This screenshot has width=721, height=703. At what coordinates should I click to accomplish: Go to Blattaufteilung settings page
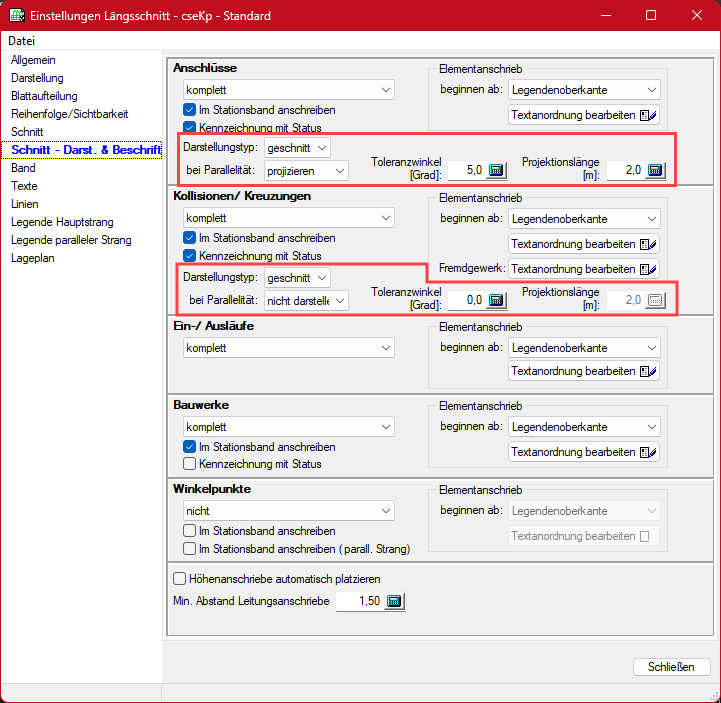point(44,96)
